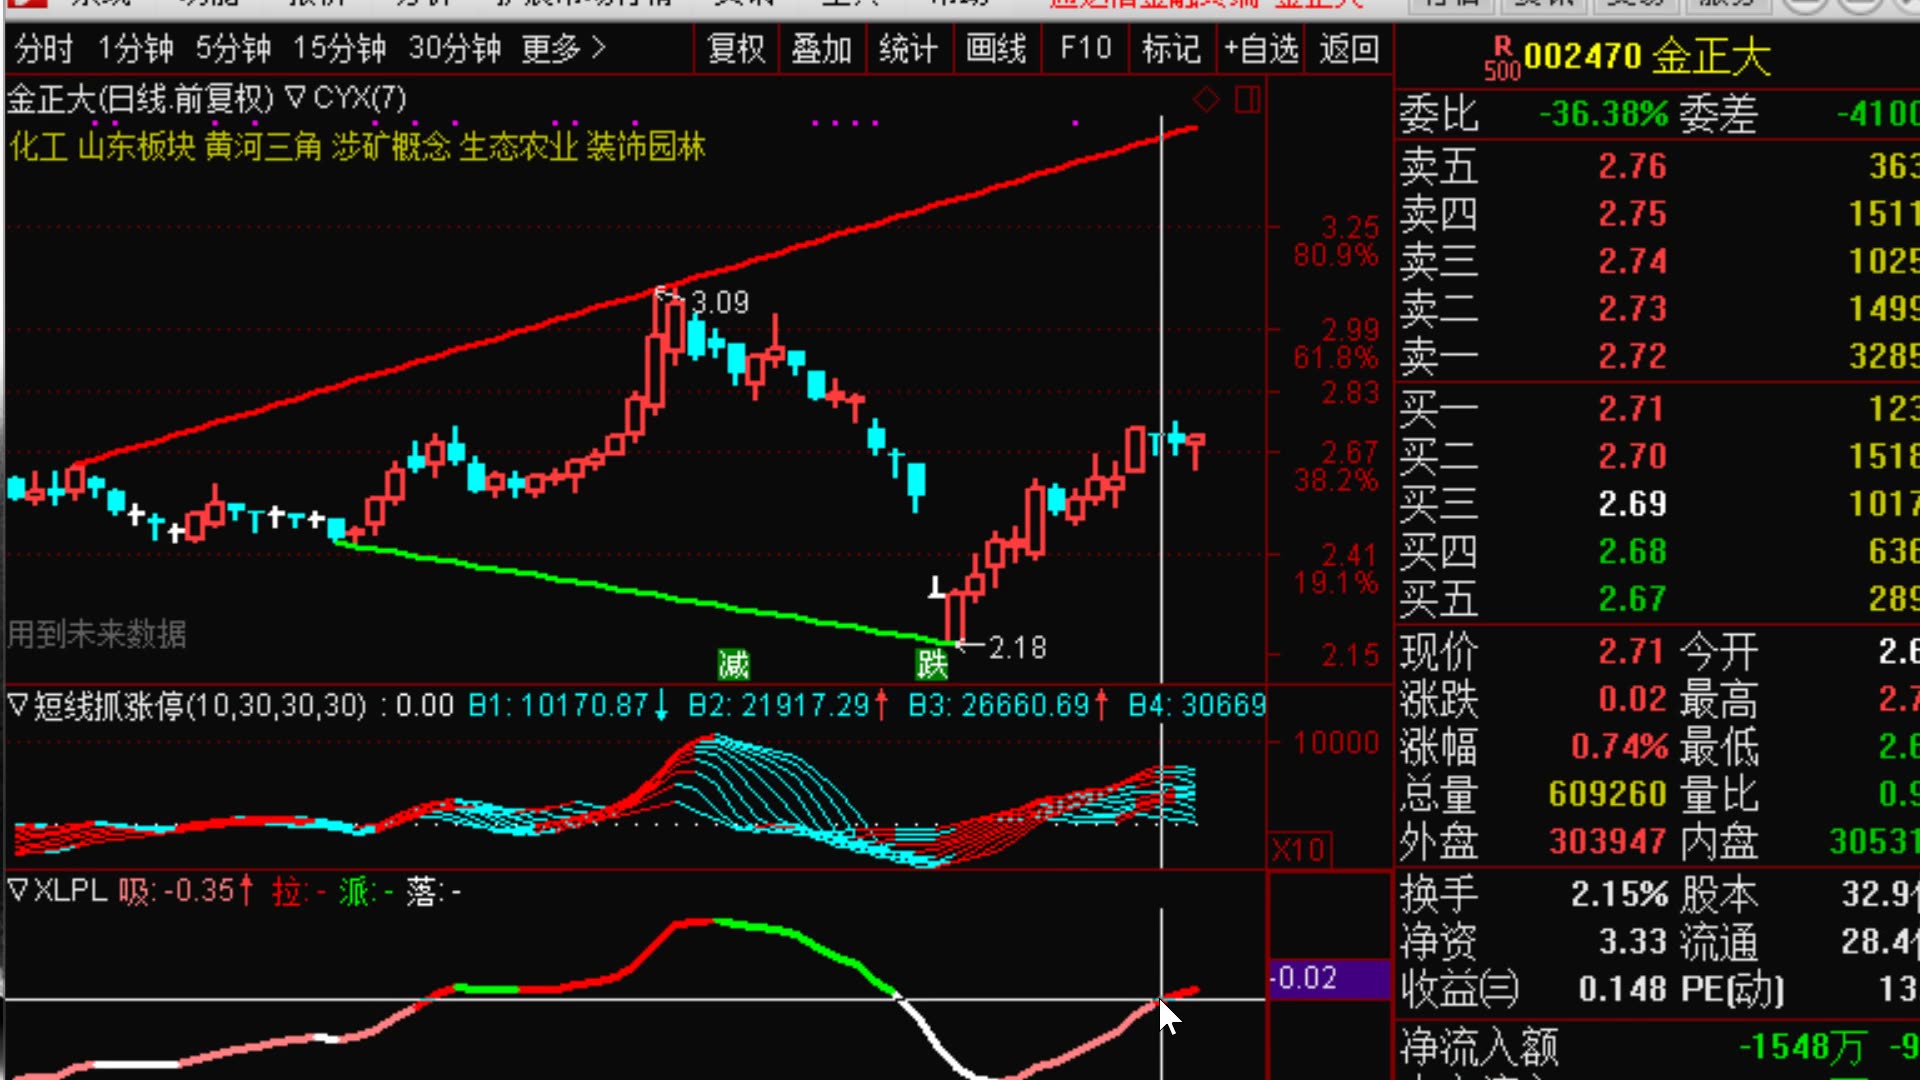Open the 装饰园林 concept tag
The image size is (1920, 1080).
click(x=645, y=147)
